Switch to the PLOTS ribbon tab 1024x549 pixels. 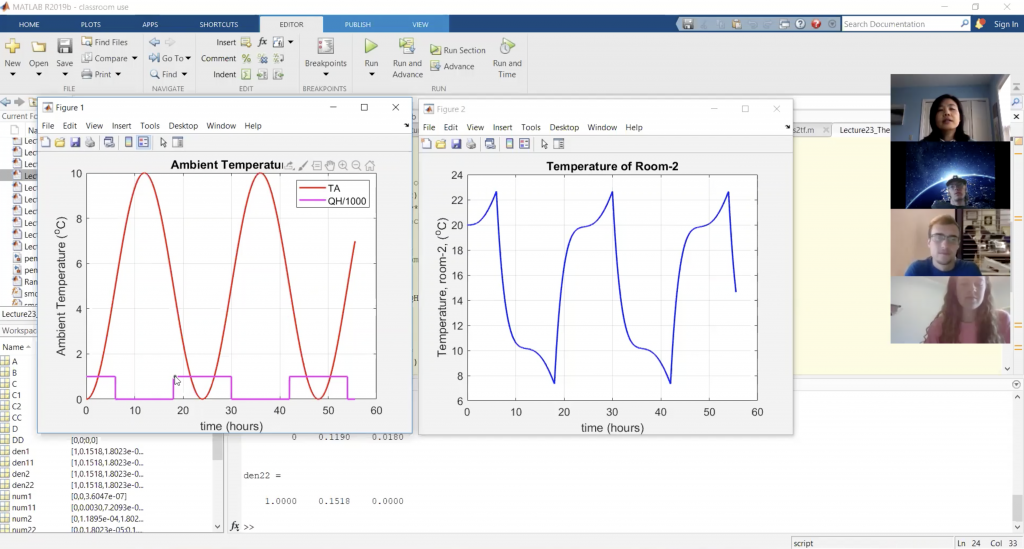pyautogui.click(x=90, y=23)
